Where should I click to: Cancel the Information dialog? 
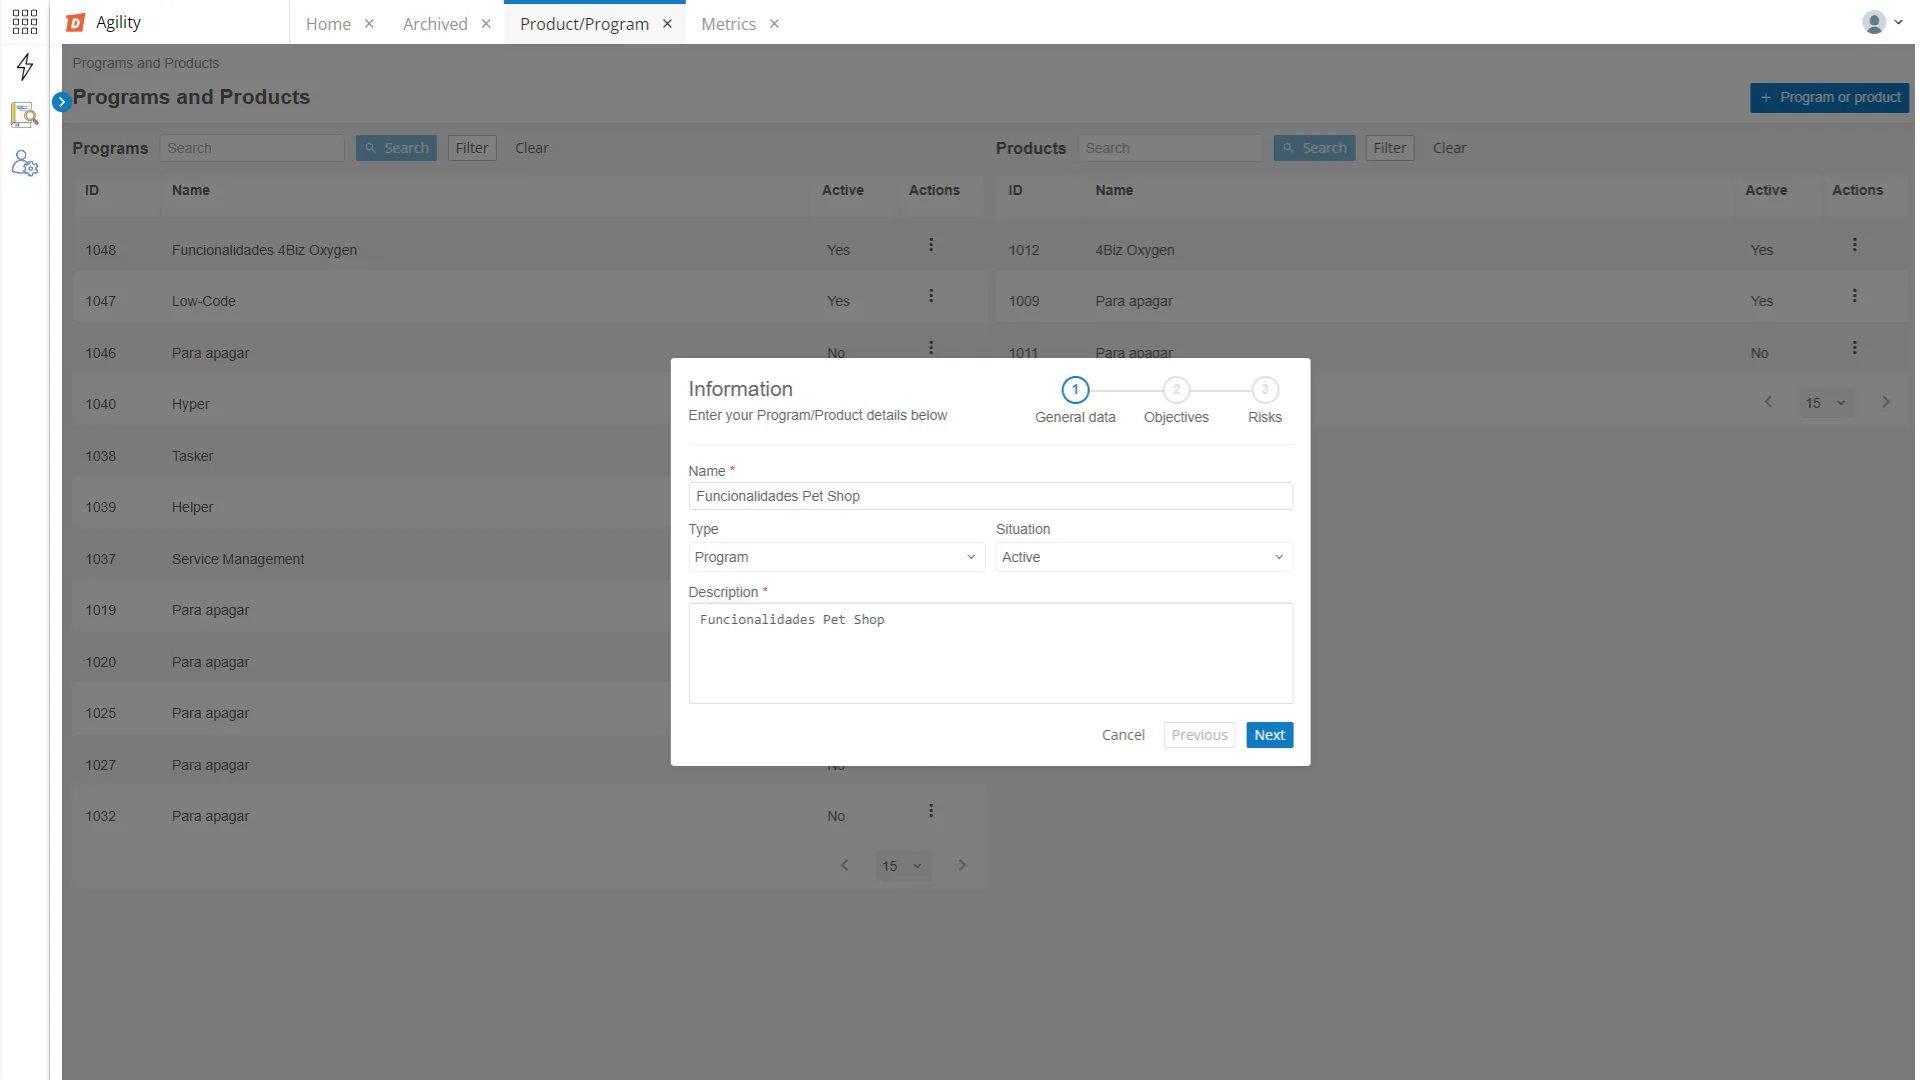1123,735
